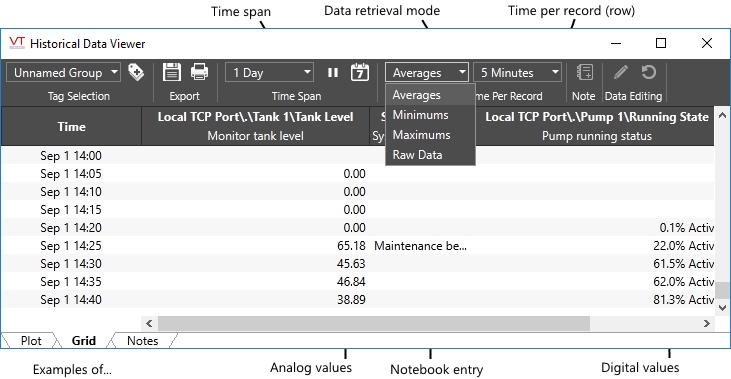Image resolution: width=731 pixels, height=379 pixels.
Task: Click the tag selection icon with plus
Action: tap(136, 72)
